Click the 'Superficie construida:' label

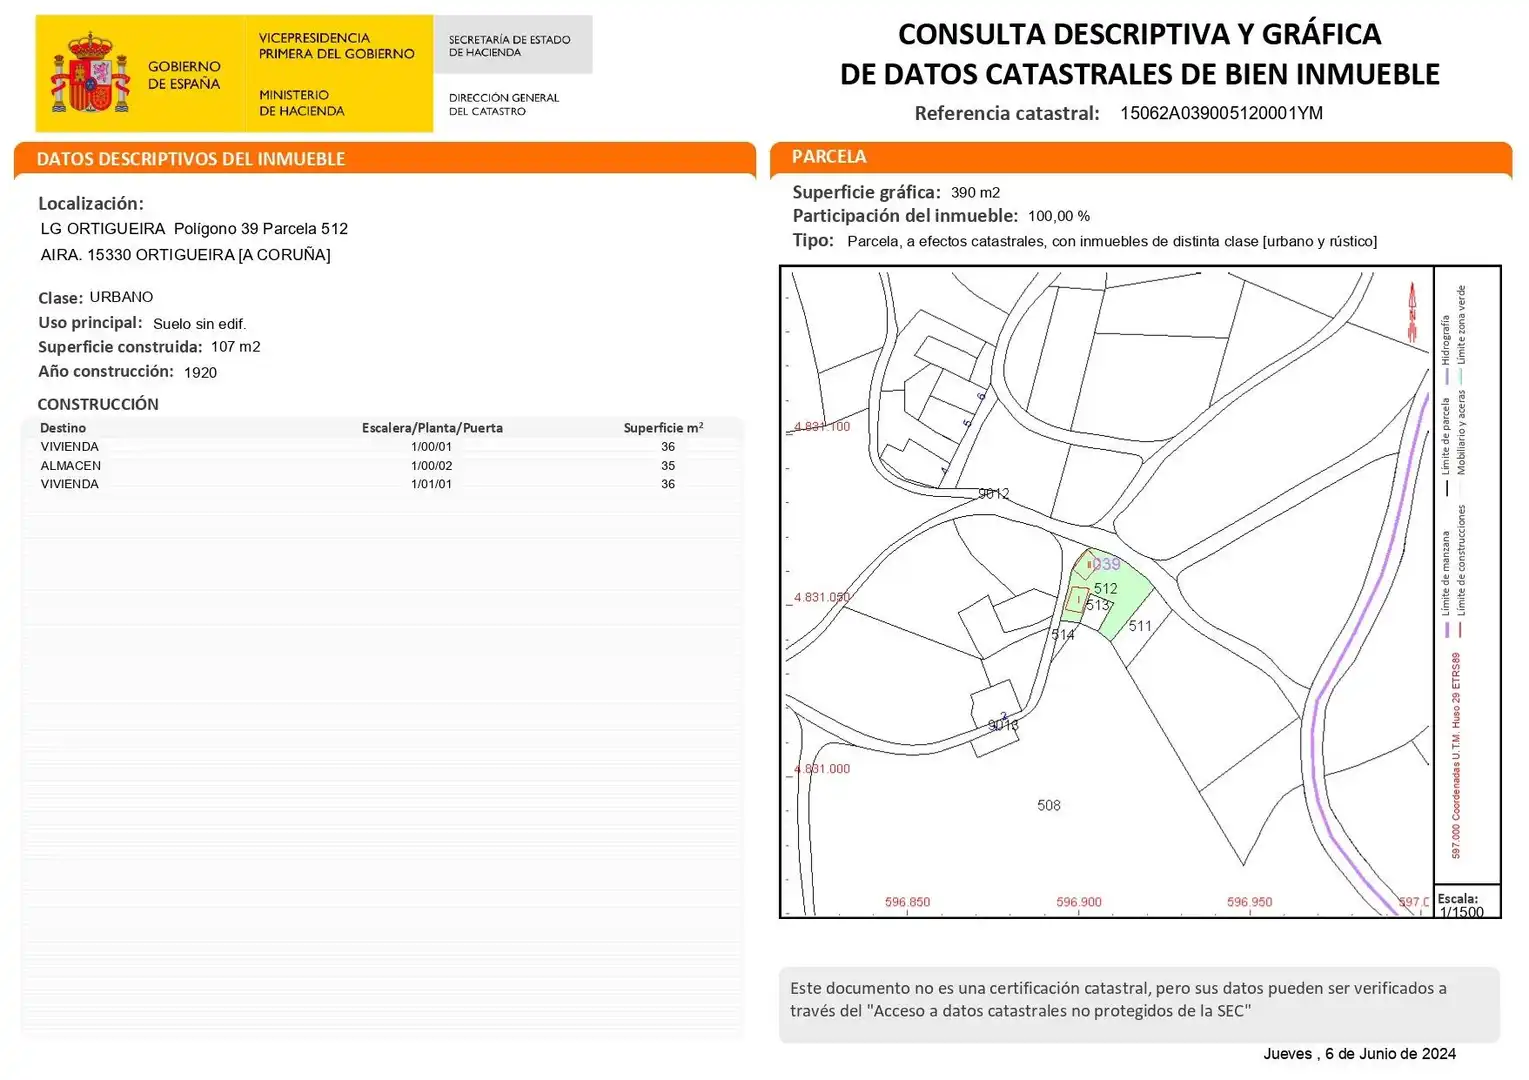pos(120,347)
